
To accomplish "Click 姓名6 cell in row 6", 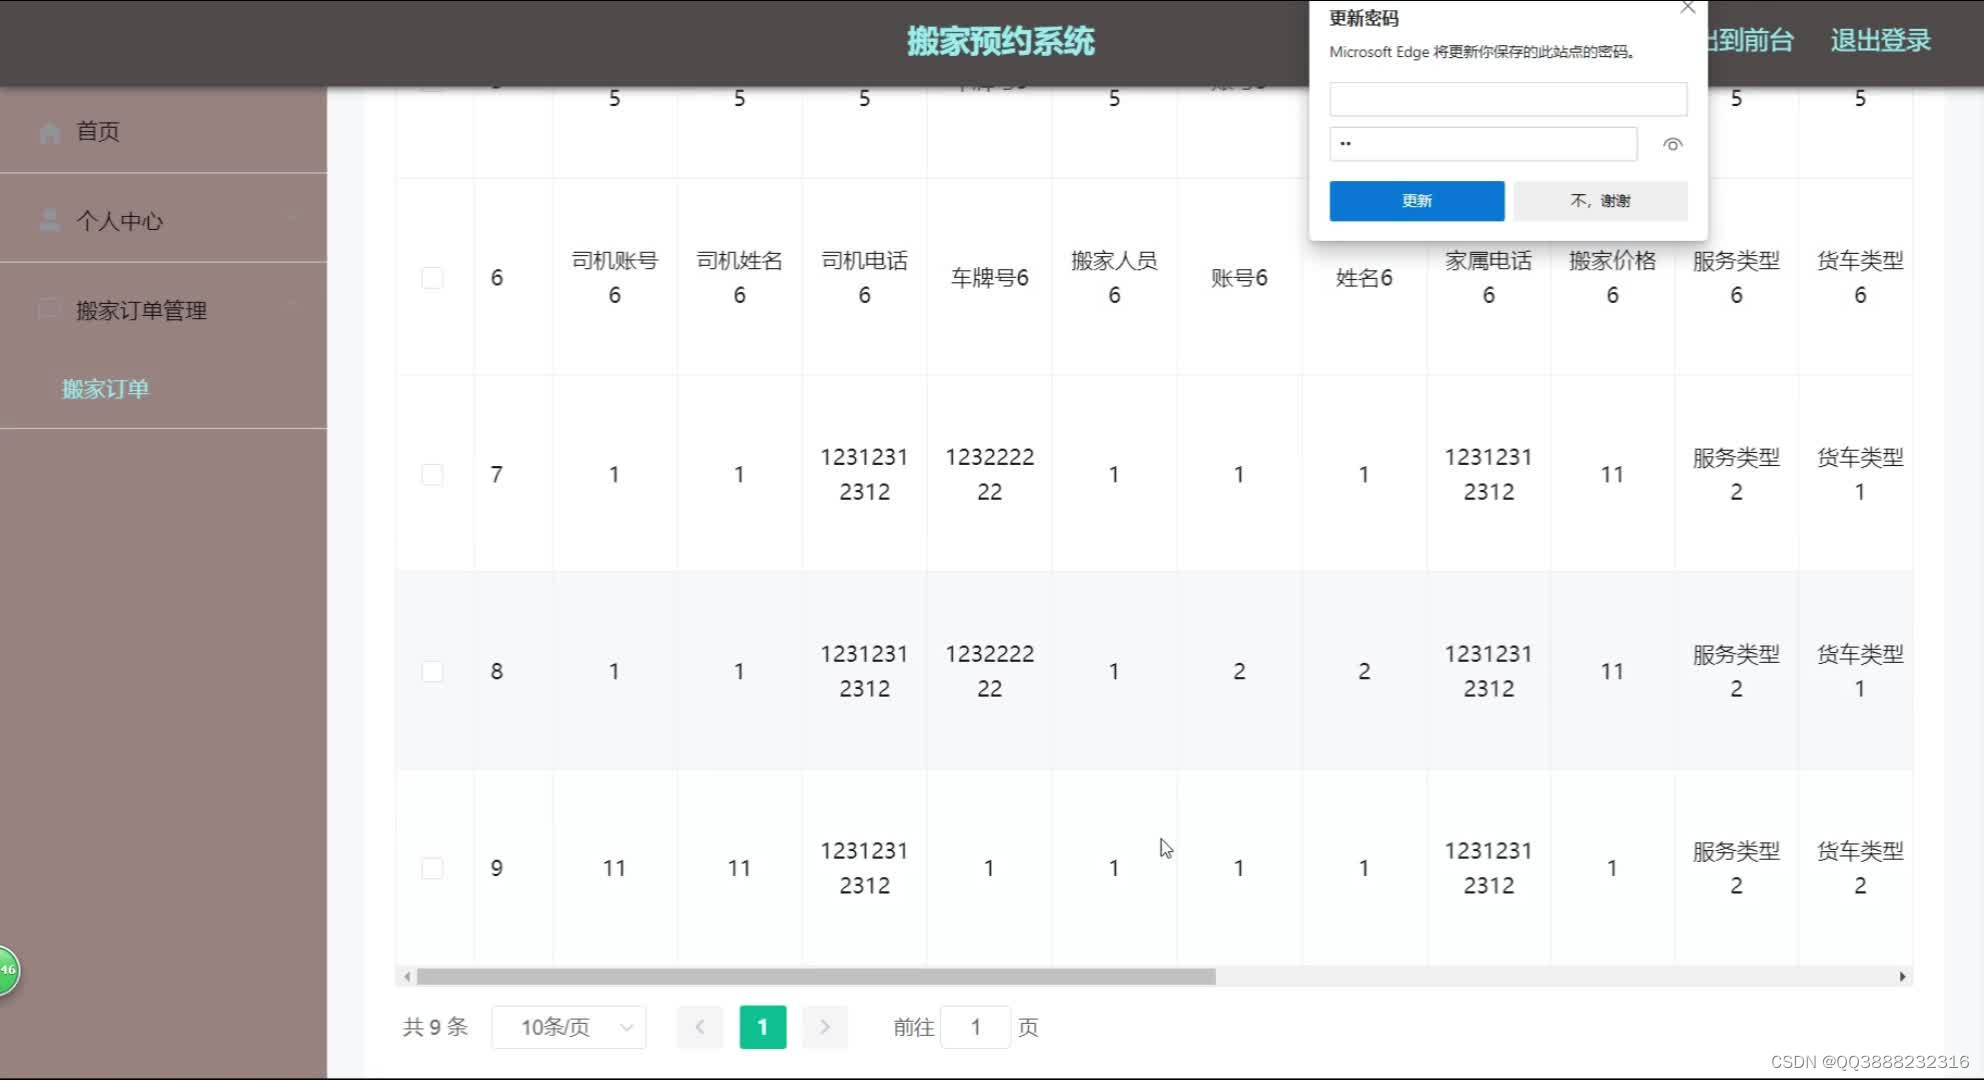I will pyautogui.click(x=1364, y=278).
